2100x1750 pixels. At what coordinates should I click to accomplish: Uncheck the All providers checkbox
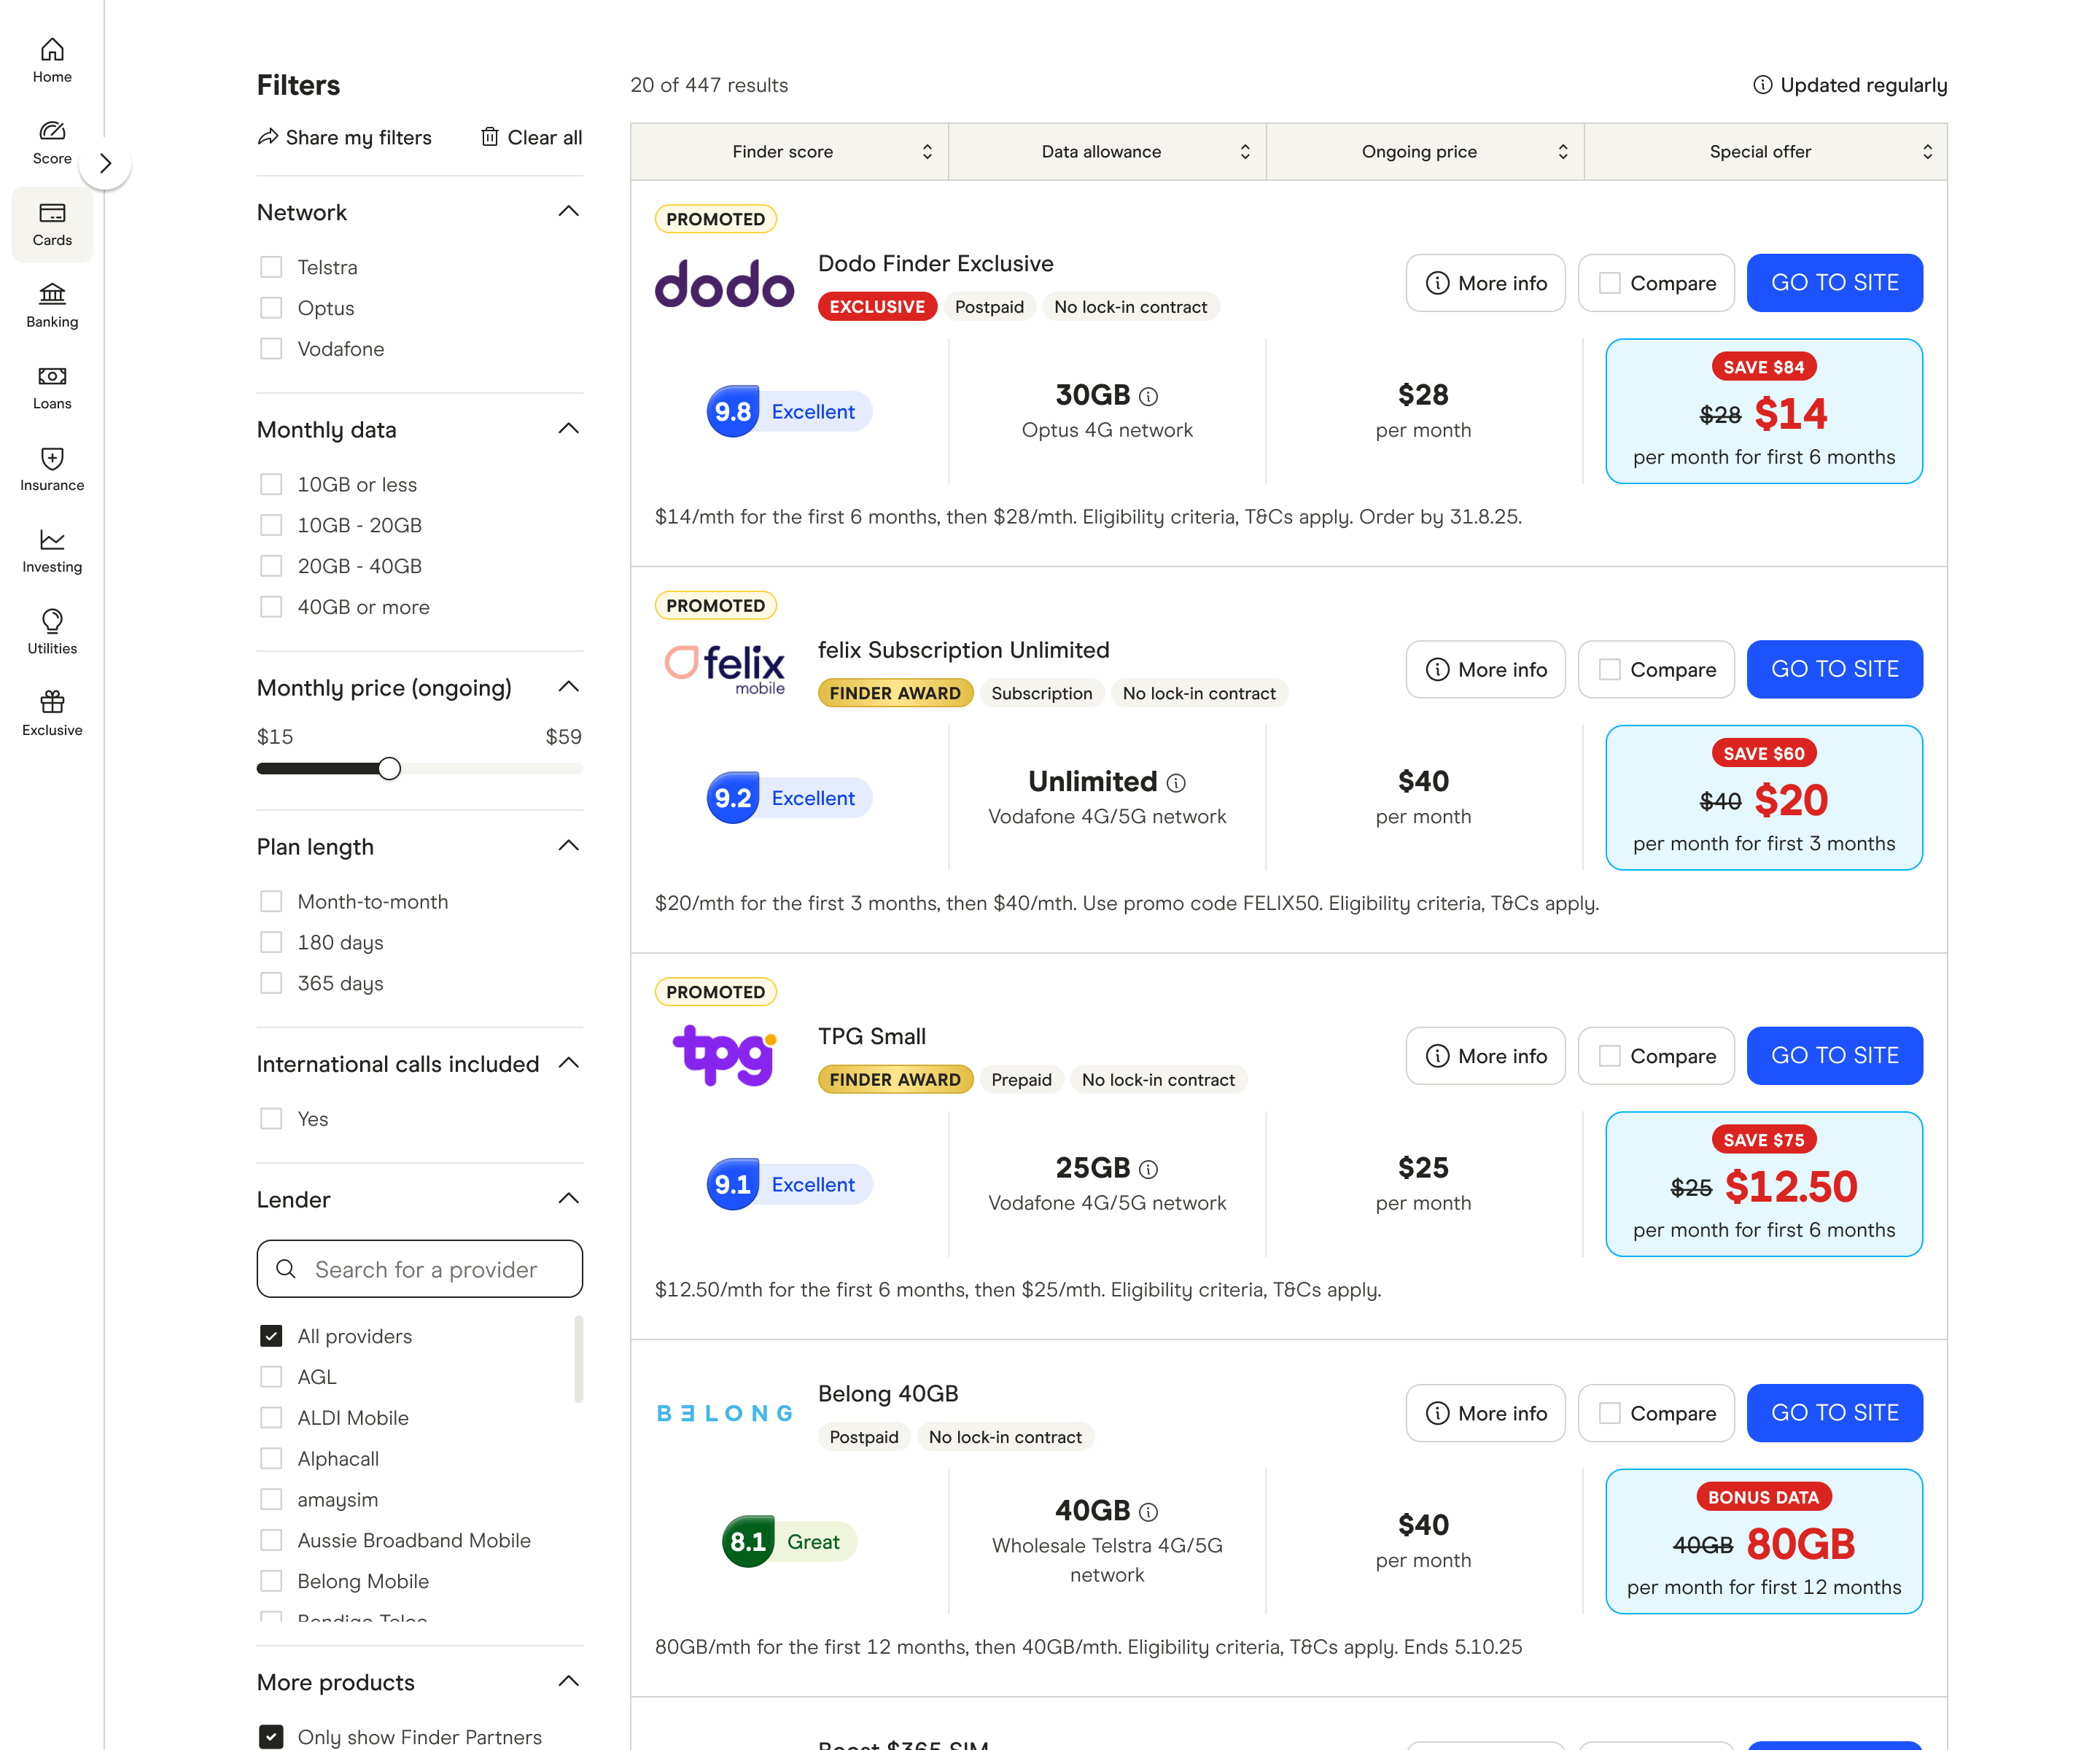point(271,1336)
